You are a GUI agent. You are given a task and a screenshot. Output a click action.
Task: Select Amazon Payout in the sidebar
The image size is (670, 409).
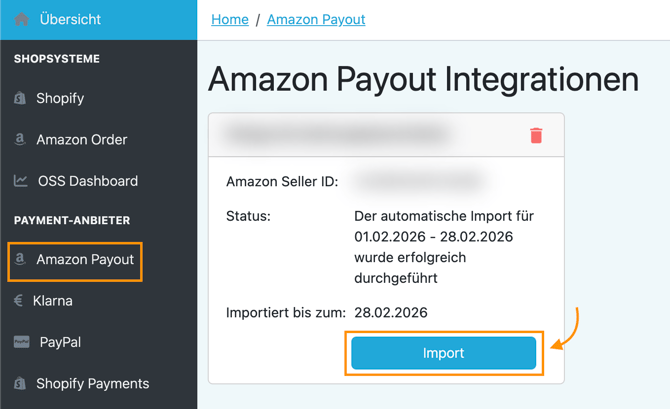85,260
